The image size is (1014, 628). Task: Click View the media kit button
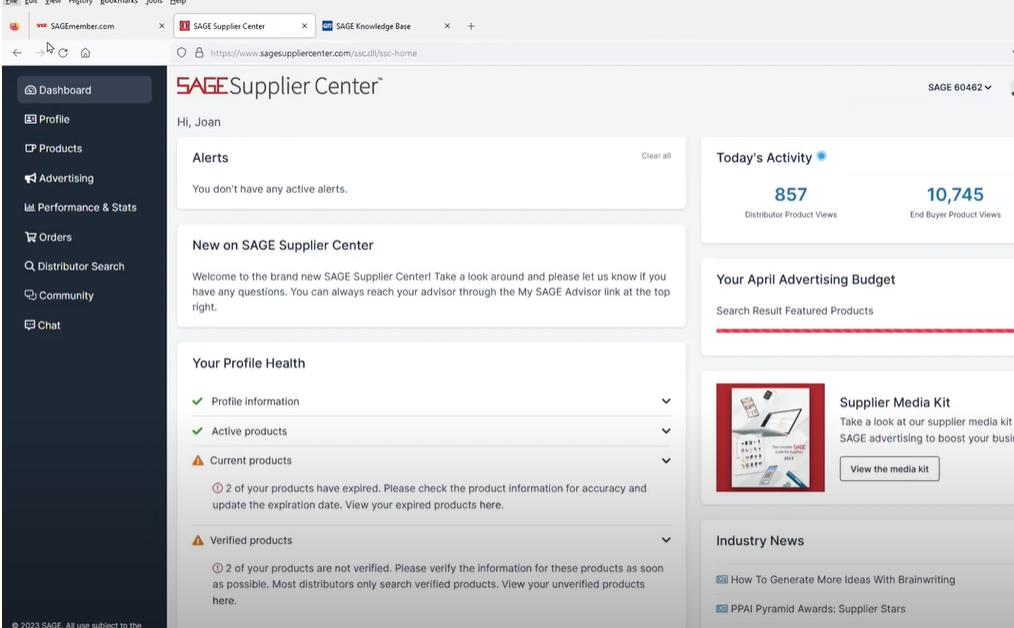click(889, 469)
